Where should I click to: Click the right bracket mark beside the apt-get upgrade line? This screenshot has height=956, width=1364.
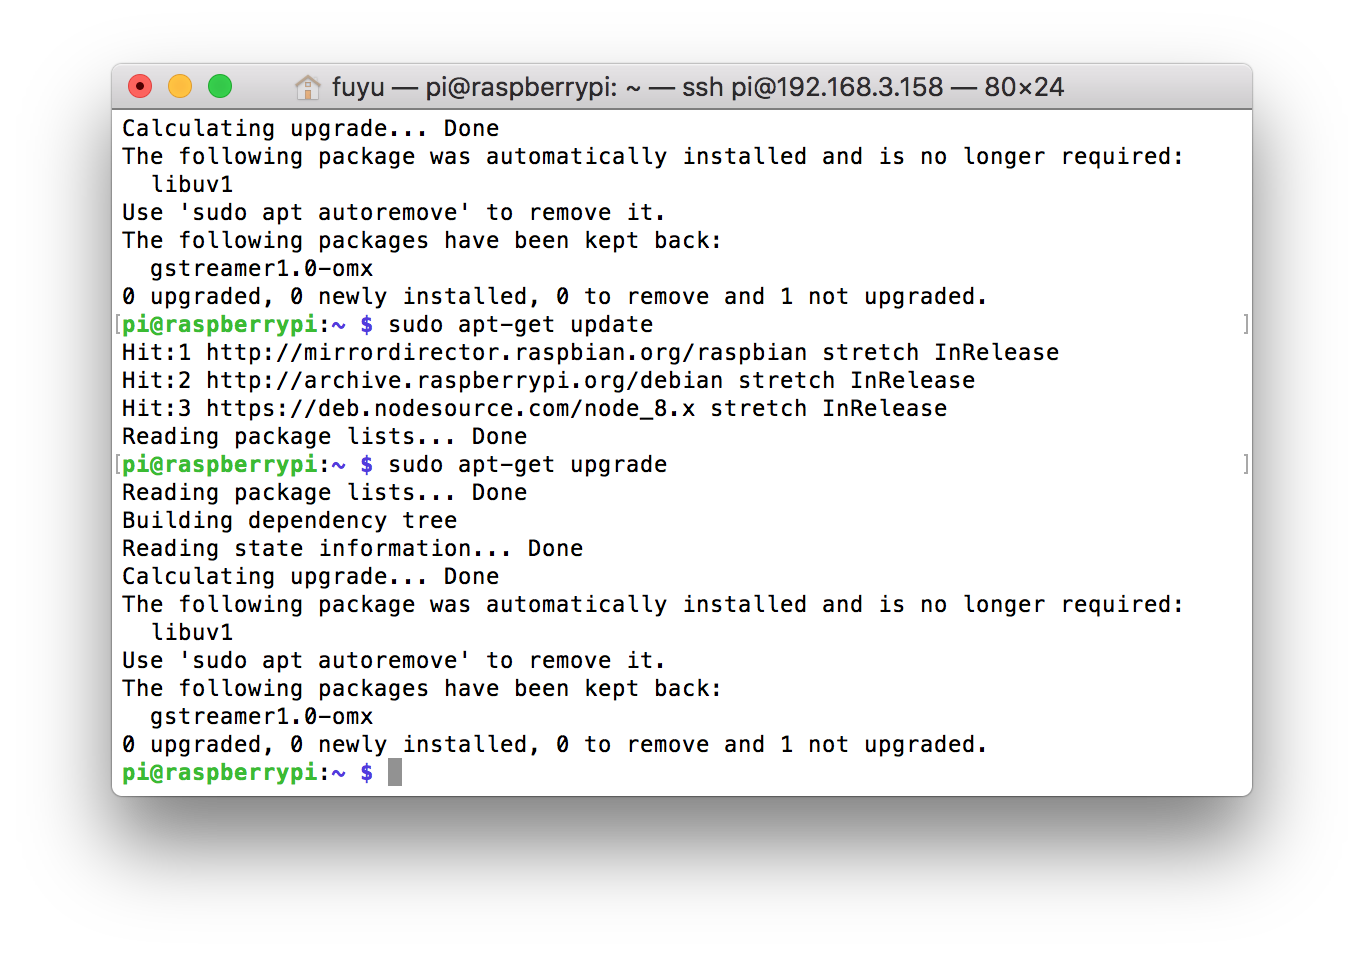coord(1245,464)
